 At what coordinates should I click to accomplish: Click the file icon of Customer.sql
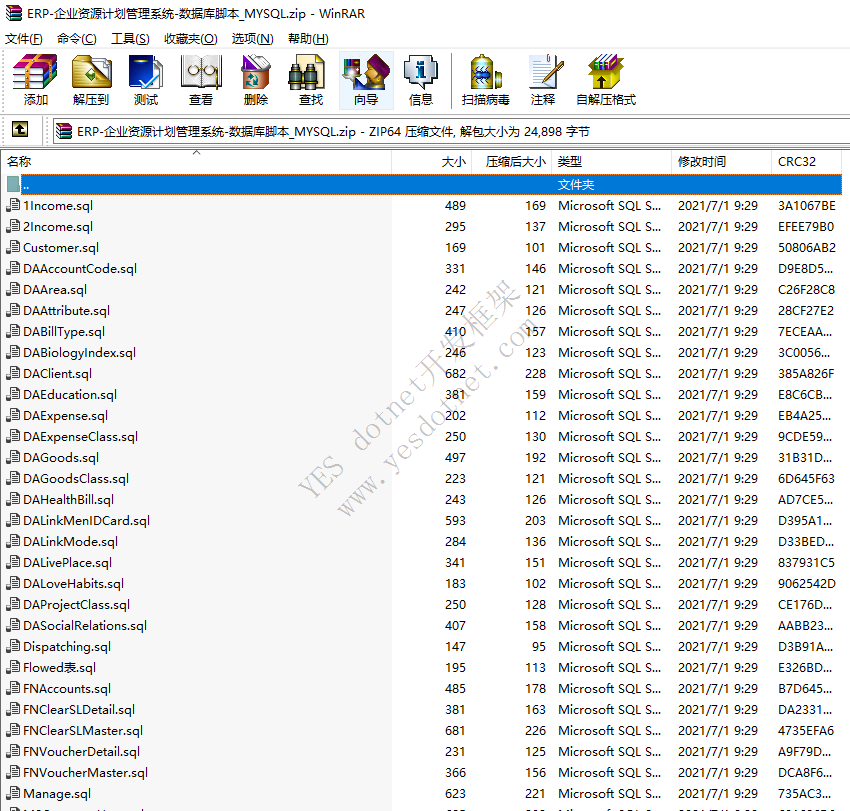[12, 248]
